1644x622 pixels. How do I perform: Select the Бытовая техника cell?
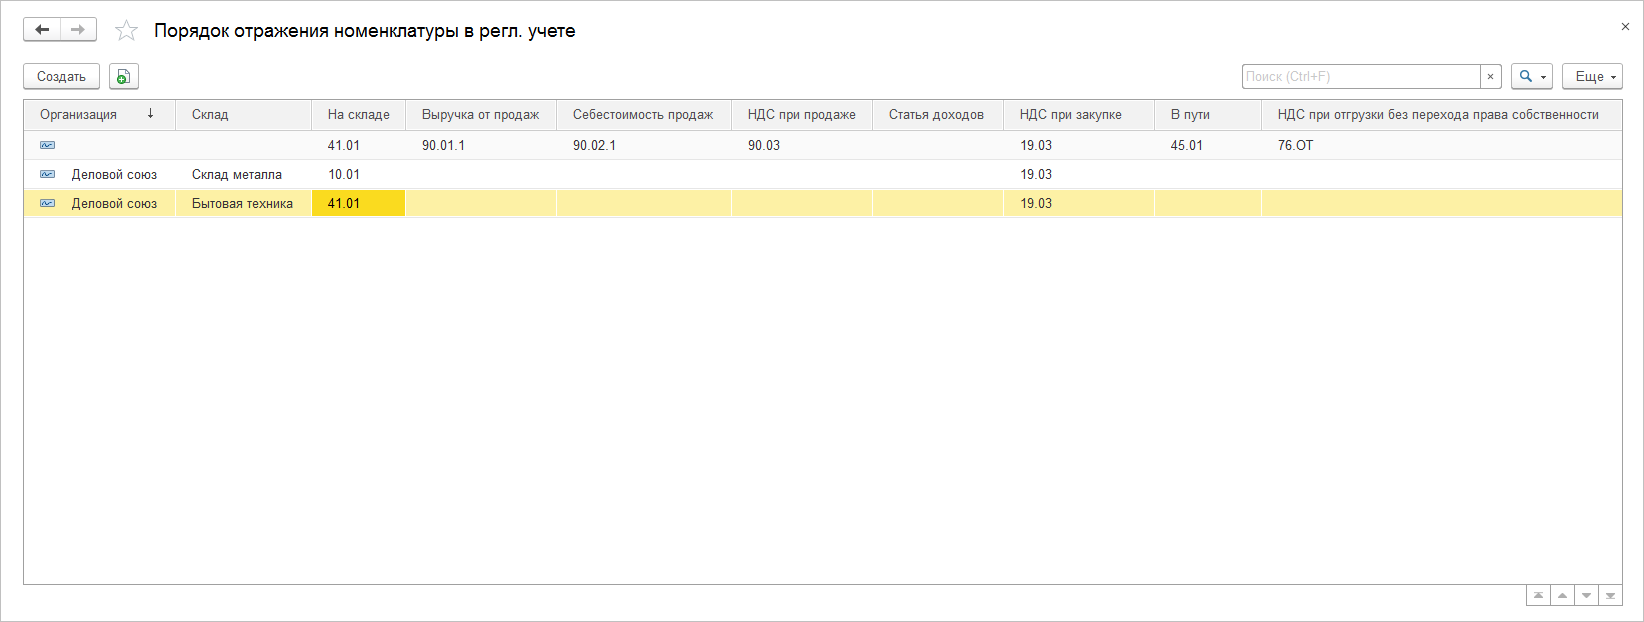click(243, 203)
